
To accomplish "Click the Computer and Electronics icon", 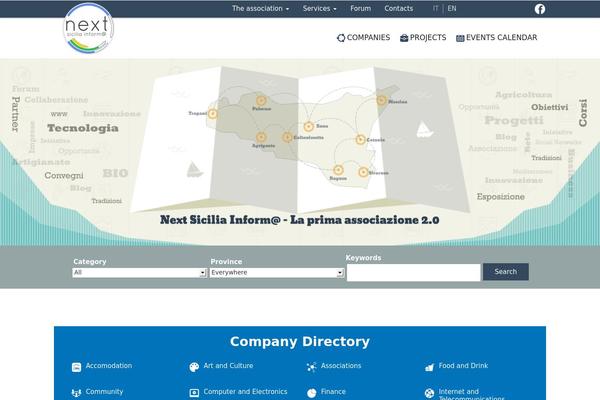I will 194,393.
